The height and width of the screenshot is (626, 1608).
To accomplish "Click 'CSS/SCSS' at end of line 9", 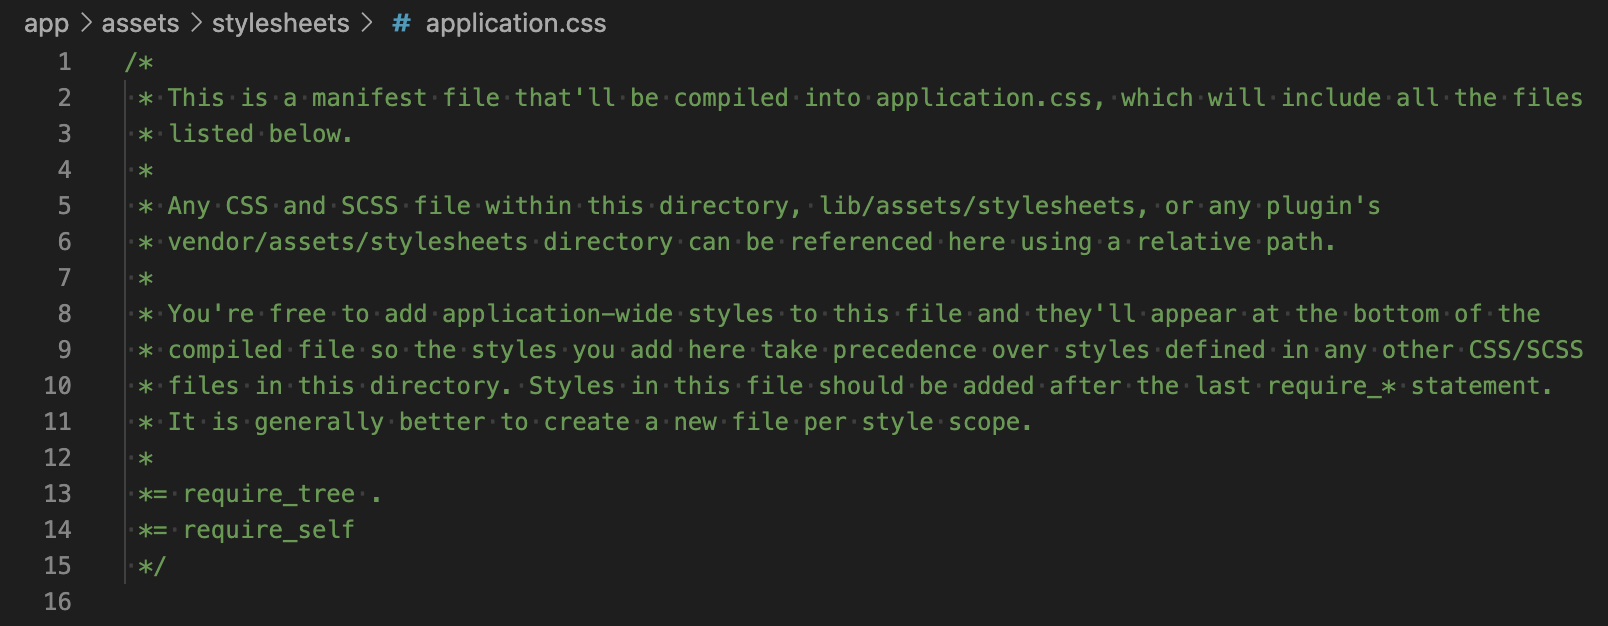I will (1526, 350).
